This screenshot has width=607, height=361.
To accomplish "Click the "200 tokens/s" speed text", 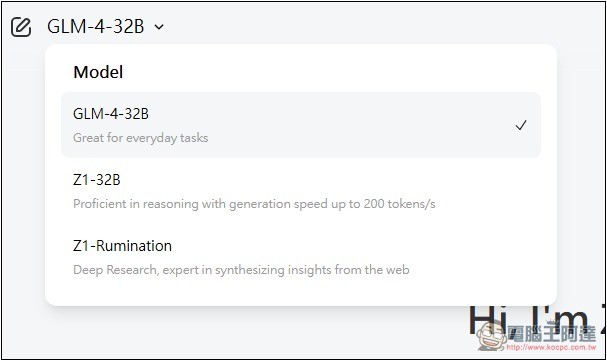I will (399, 204).
